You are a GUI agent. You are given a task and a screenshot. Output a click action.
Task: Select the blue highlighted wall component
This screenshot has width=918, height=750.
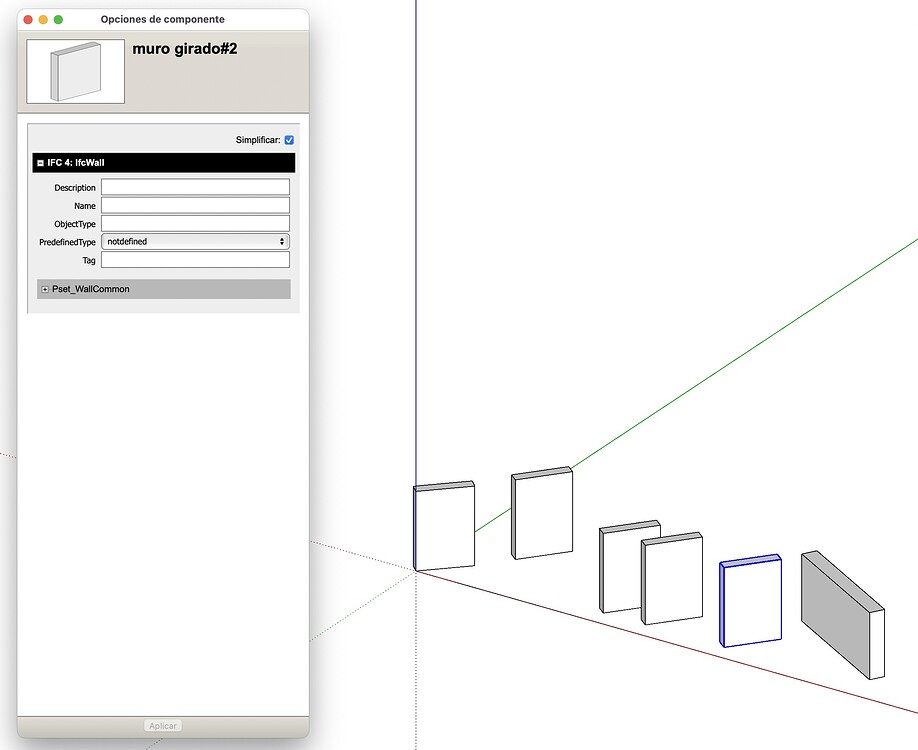click(x=750, y=600)
